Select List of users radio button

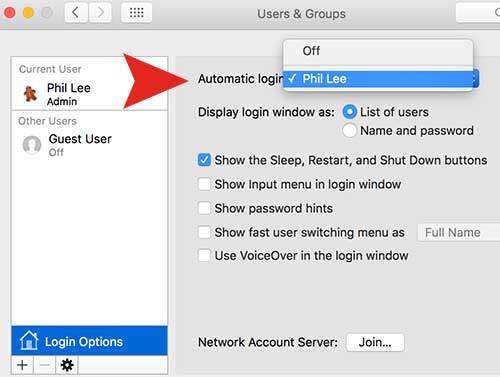(350, 112)
